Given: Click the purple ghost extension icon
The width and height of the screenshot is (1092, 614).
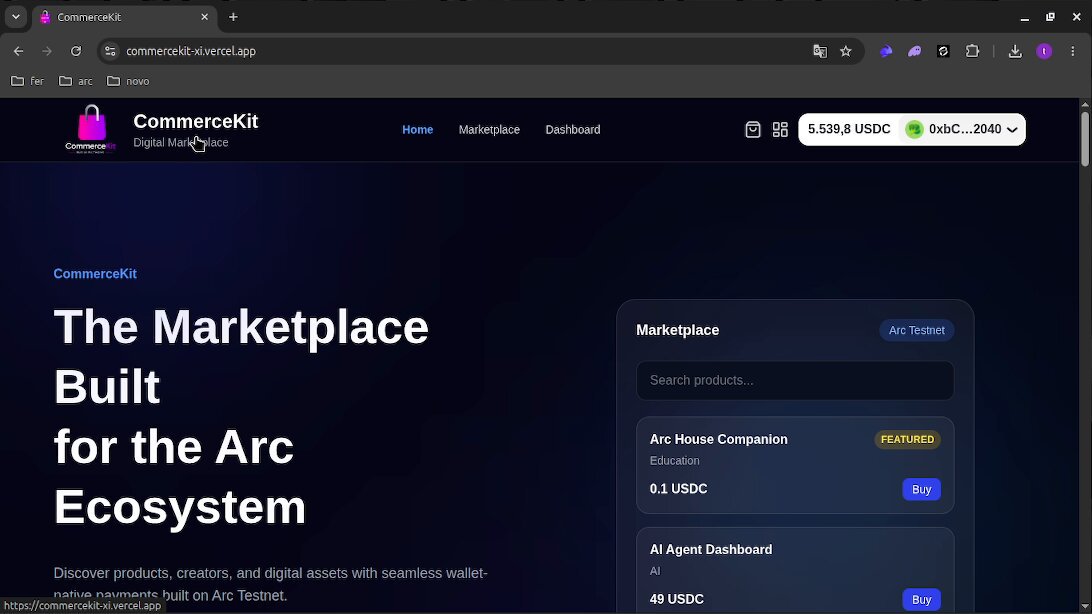Looking at the screenshot, I should tap(914, 52).
